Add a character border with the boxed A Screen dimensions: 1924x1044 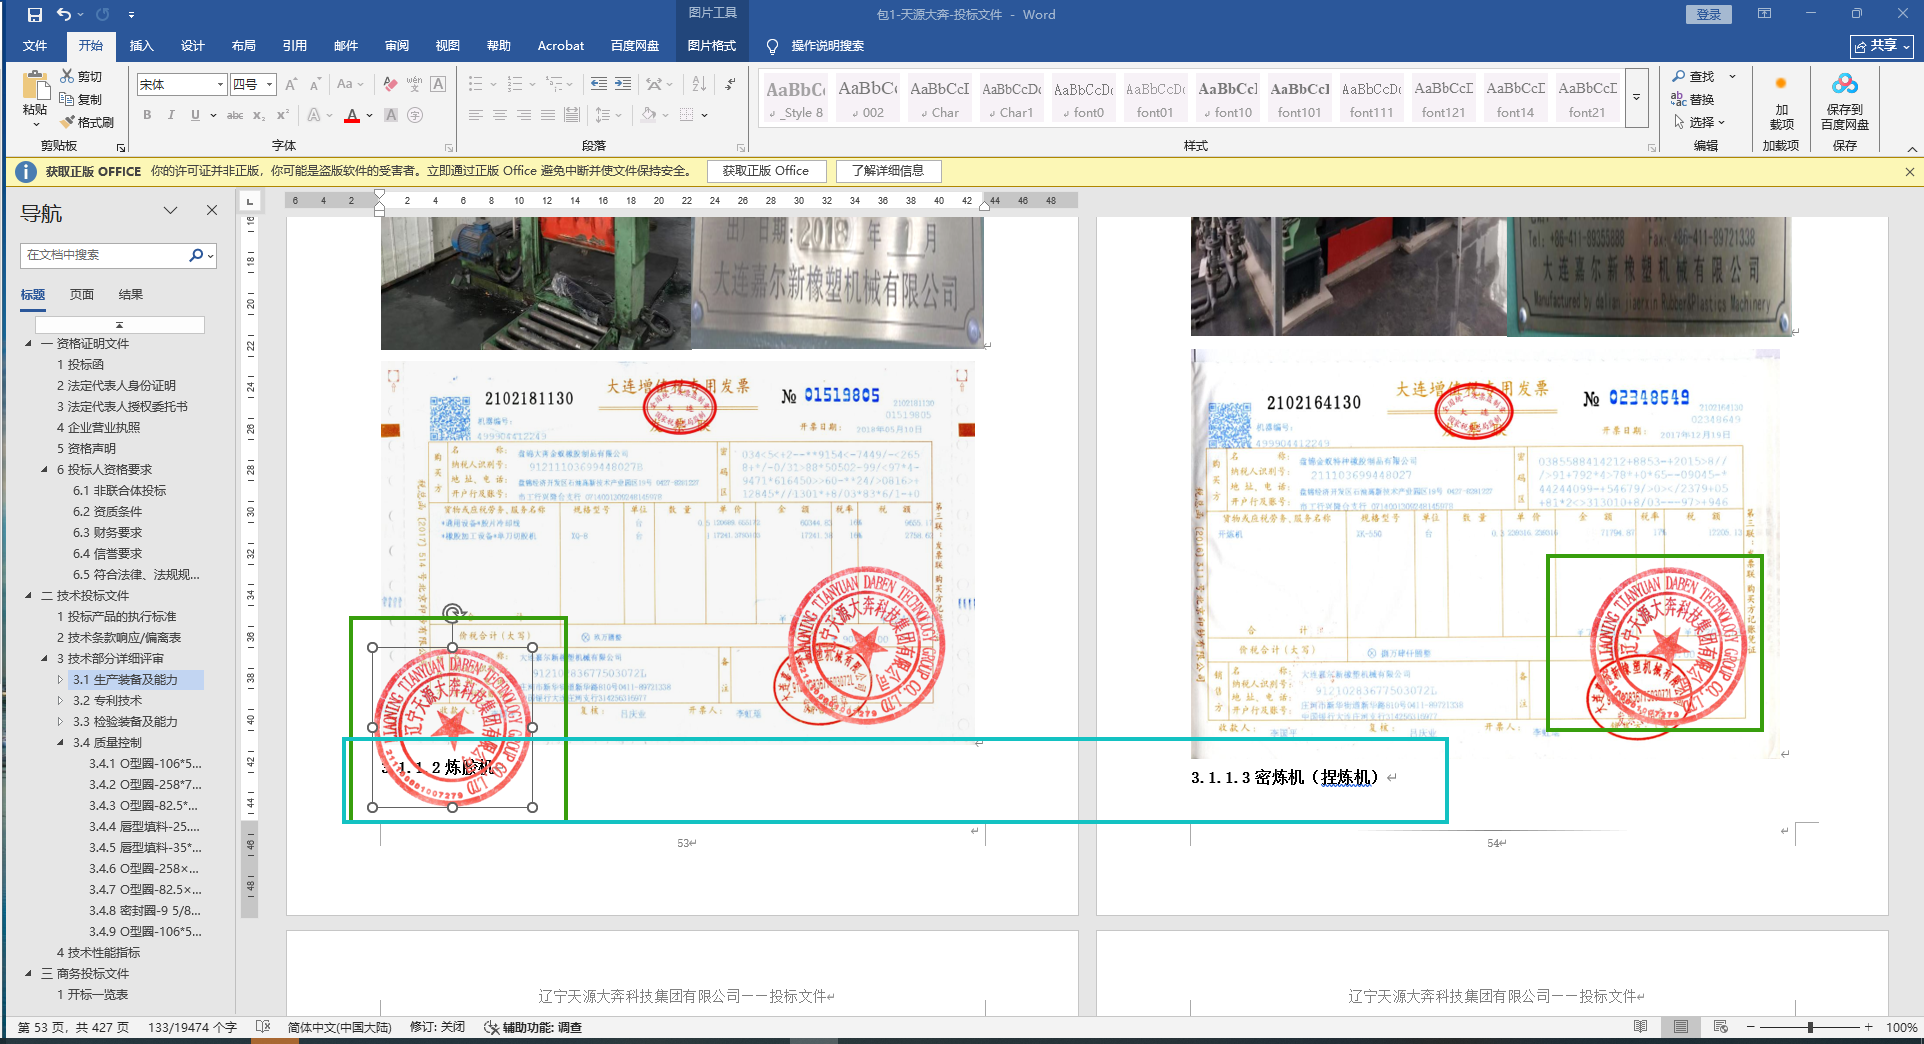point(438,85)
